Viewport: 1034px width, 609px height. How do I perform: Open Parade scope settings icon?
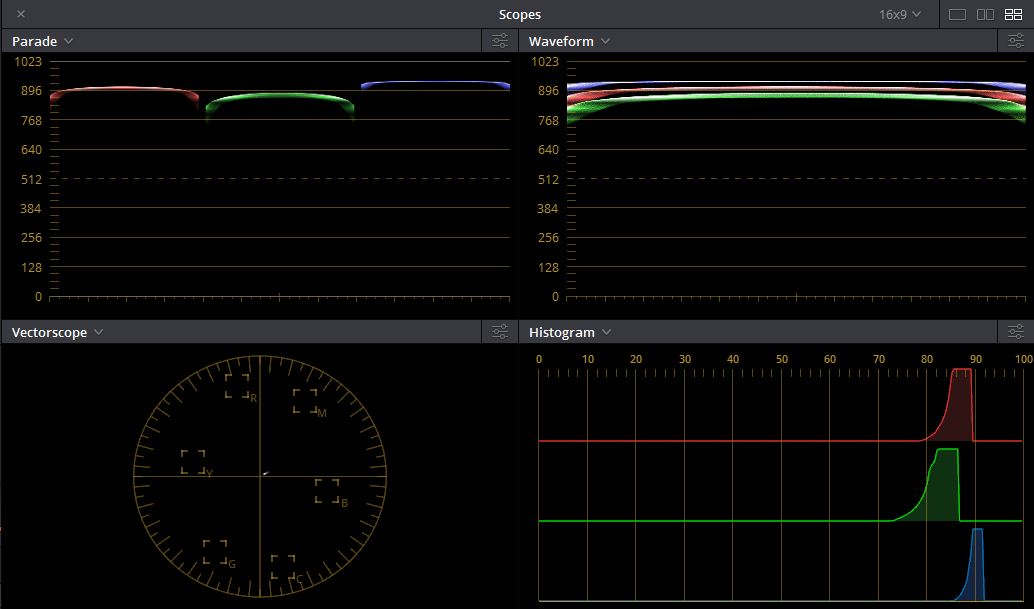(x=500, y=41)
